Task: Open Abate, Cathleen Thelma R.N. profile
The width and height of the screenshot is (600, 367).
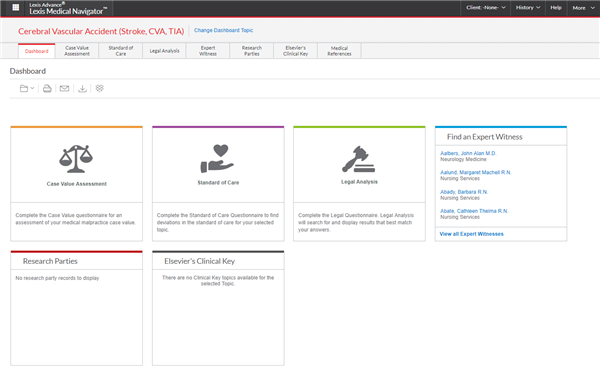Action: (x=474, y=211)
